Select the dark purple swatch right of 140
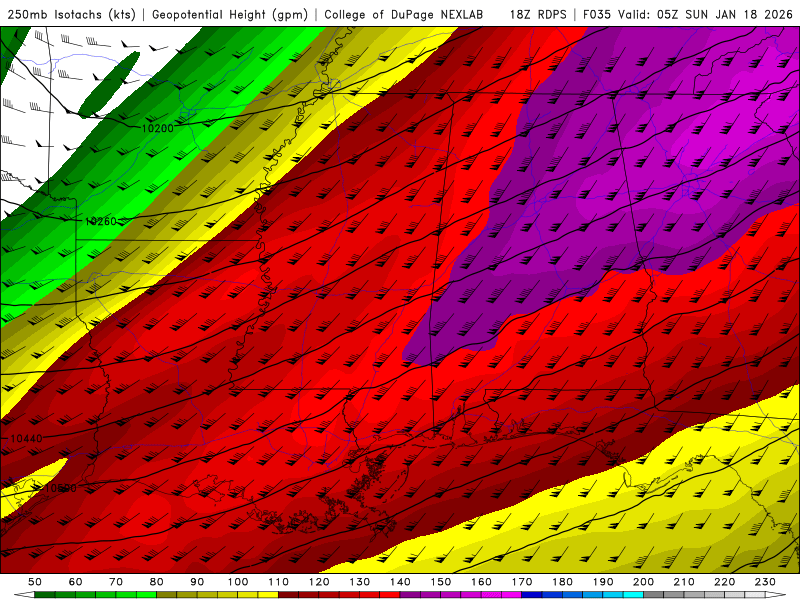This screenshot has width=800, height=600. pos(410,595)
